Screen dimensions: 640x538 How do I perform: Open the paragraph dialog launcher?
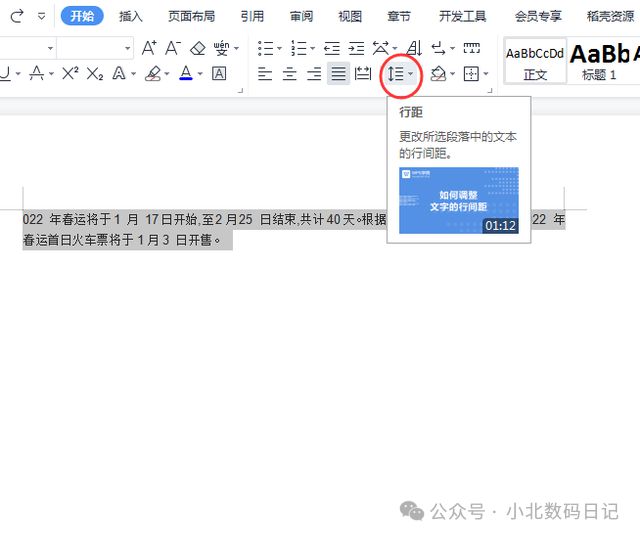pos(490,90)
